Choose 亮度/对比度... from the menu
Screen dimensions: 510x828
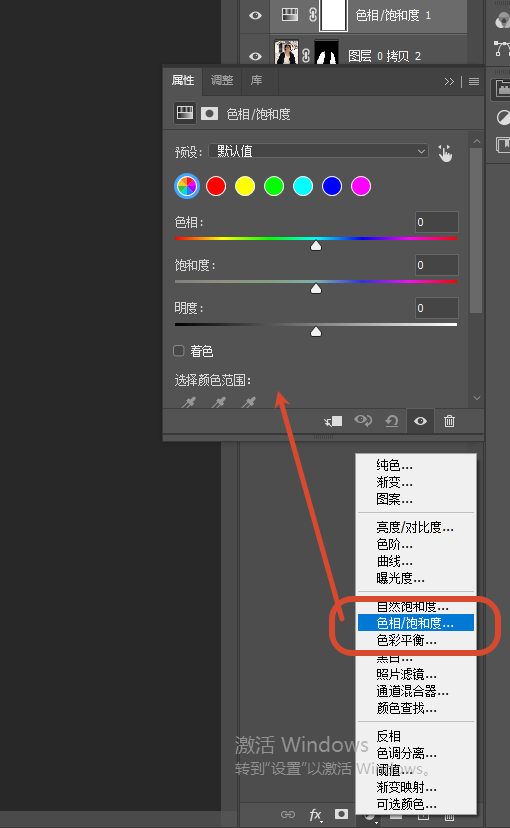[x=415, y=528]
